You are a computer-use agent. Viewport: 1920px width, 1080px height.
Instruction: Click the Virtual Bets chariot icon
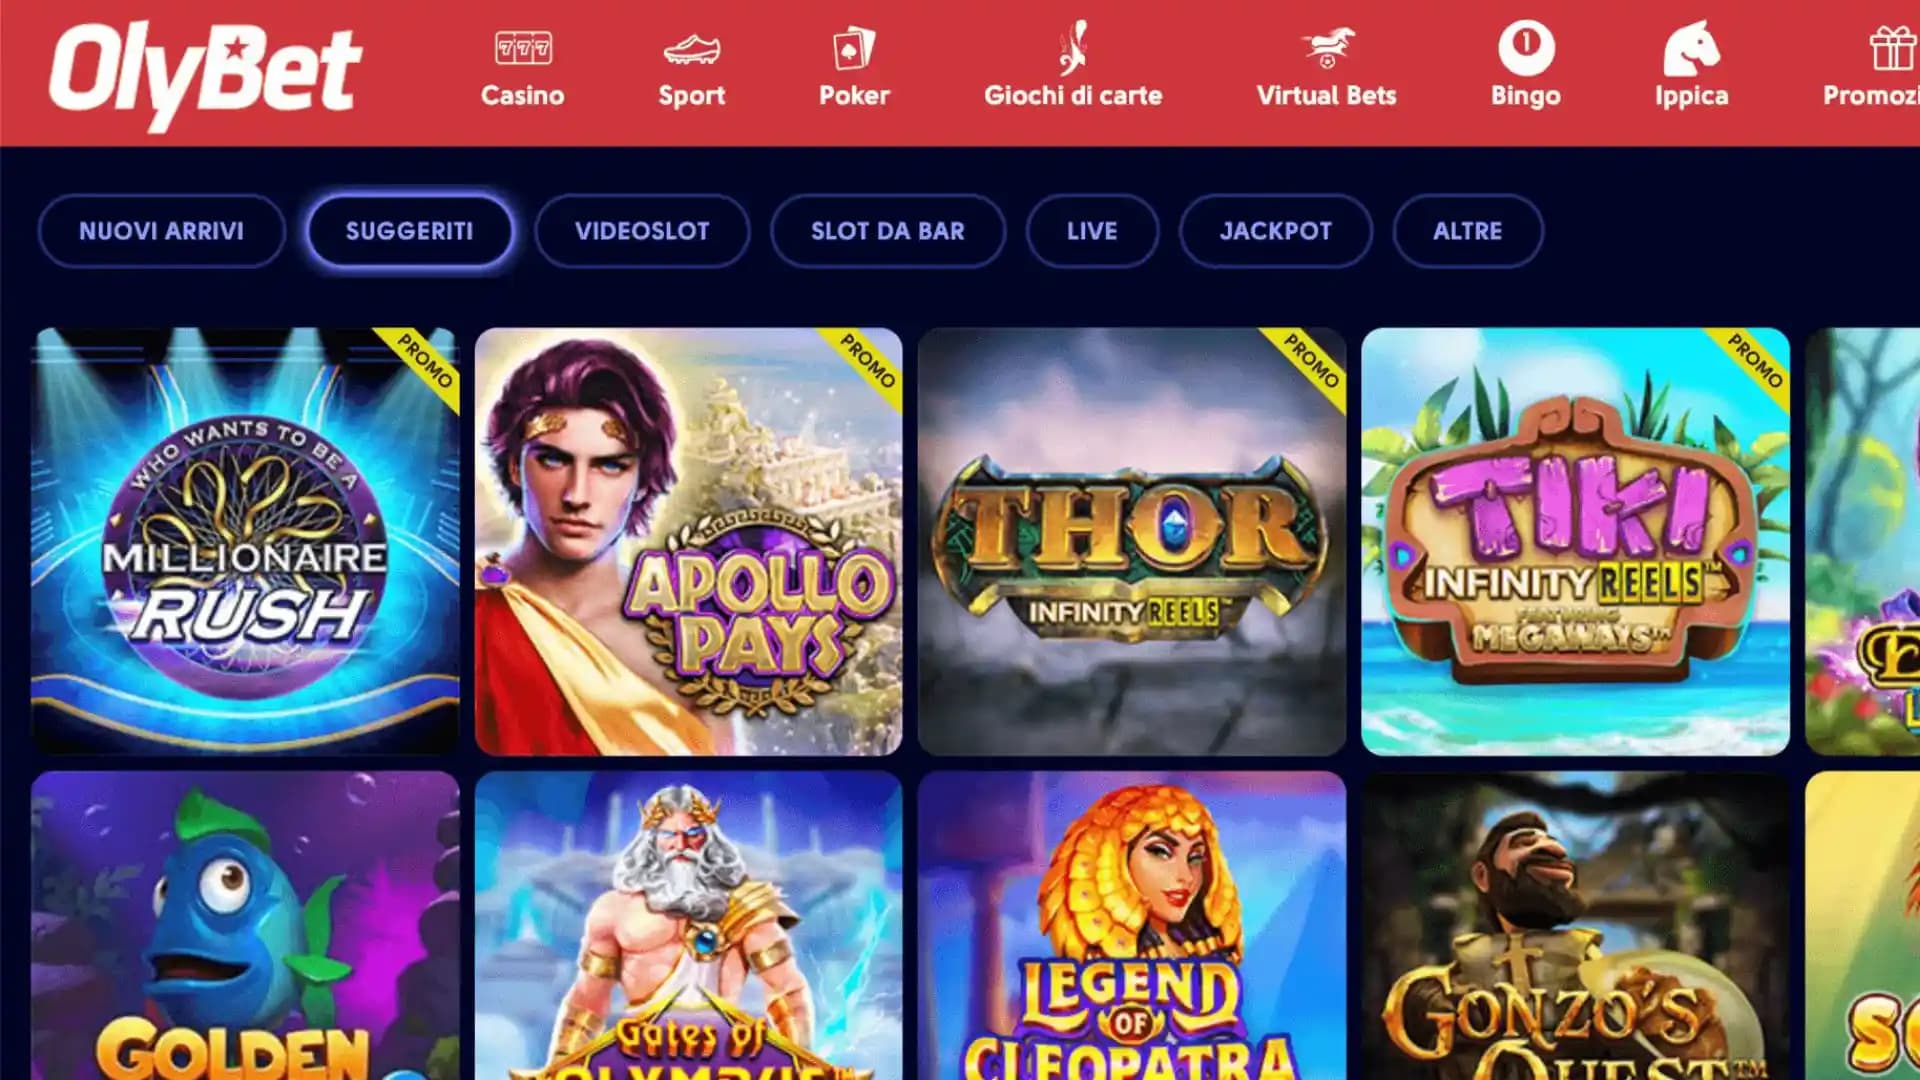click(1327, 47)
